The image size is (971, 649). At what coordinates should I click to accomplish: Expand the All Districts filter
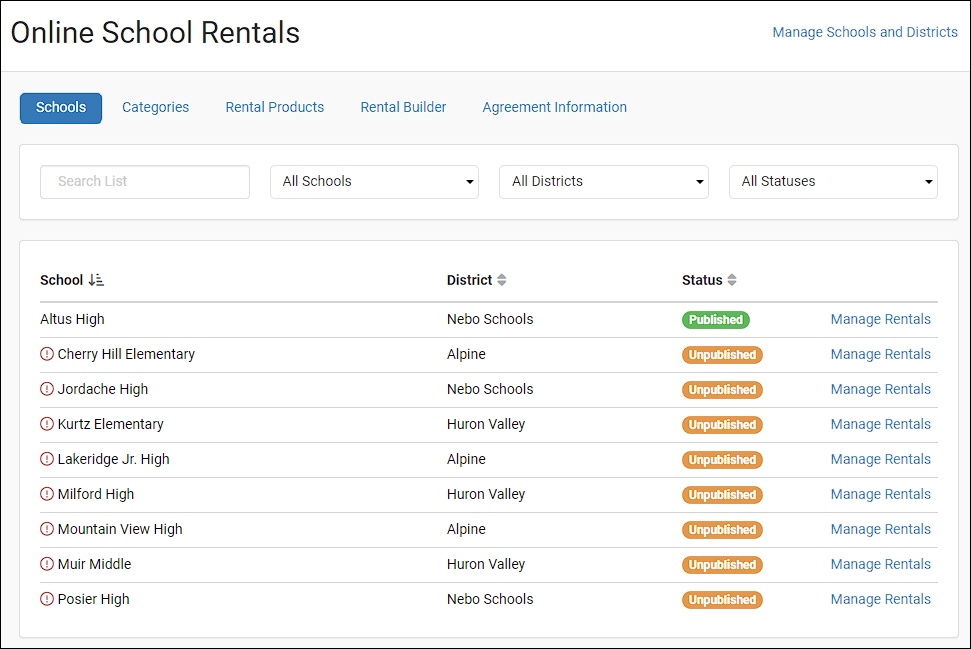pyautogui.click(x=603, y=181)
